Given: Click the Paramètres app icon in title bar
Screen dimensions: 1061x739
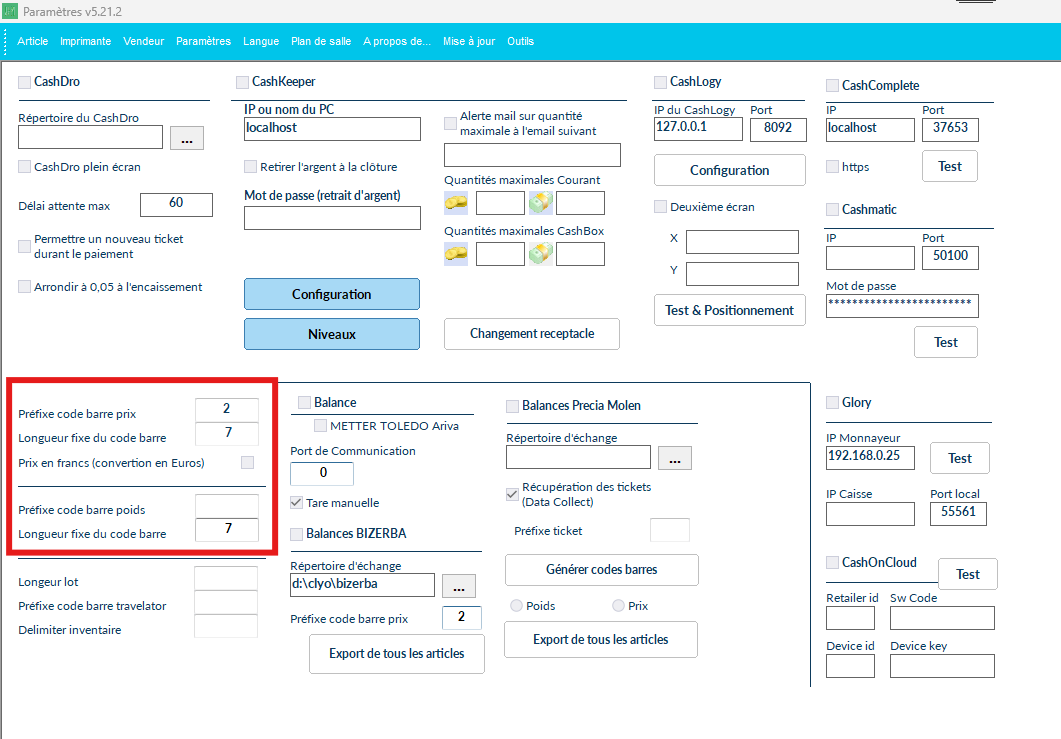Looking at the screenshot, I should point(10,10).
